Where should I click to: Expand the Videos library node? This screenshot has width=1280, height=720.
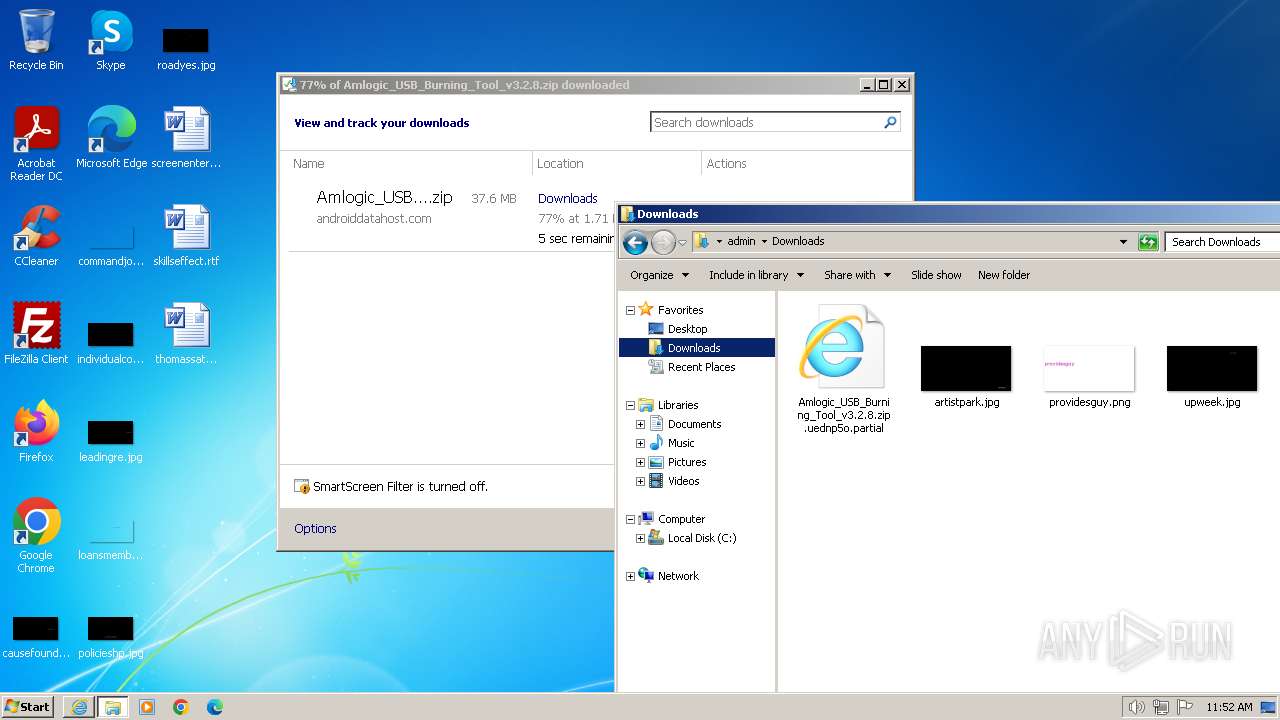coord(640,481)
